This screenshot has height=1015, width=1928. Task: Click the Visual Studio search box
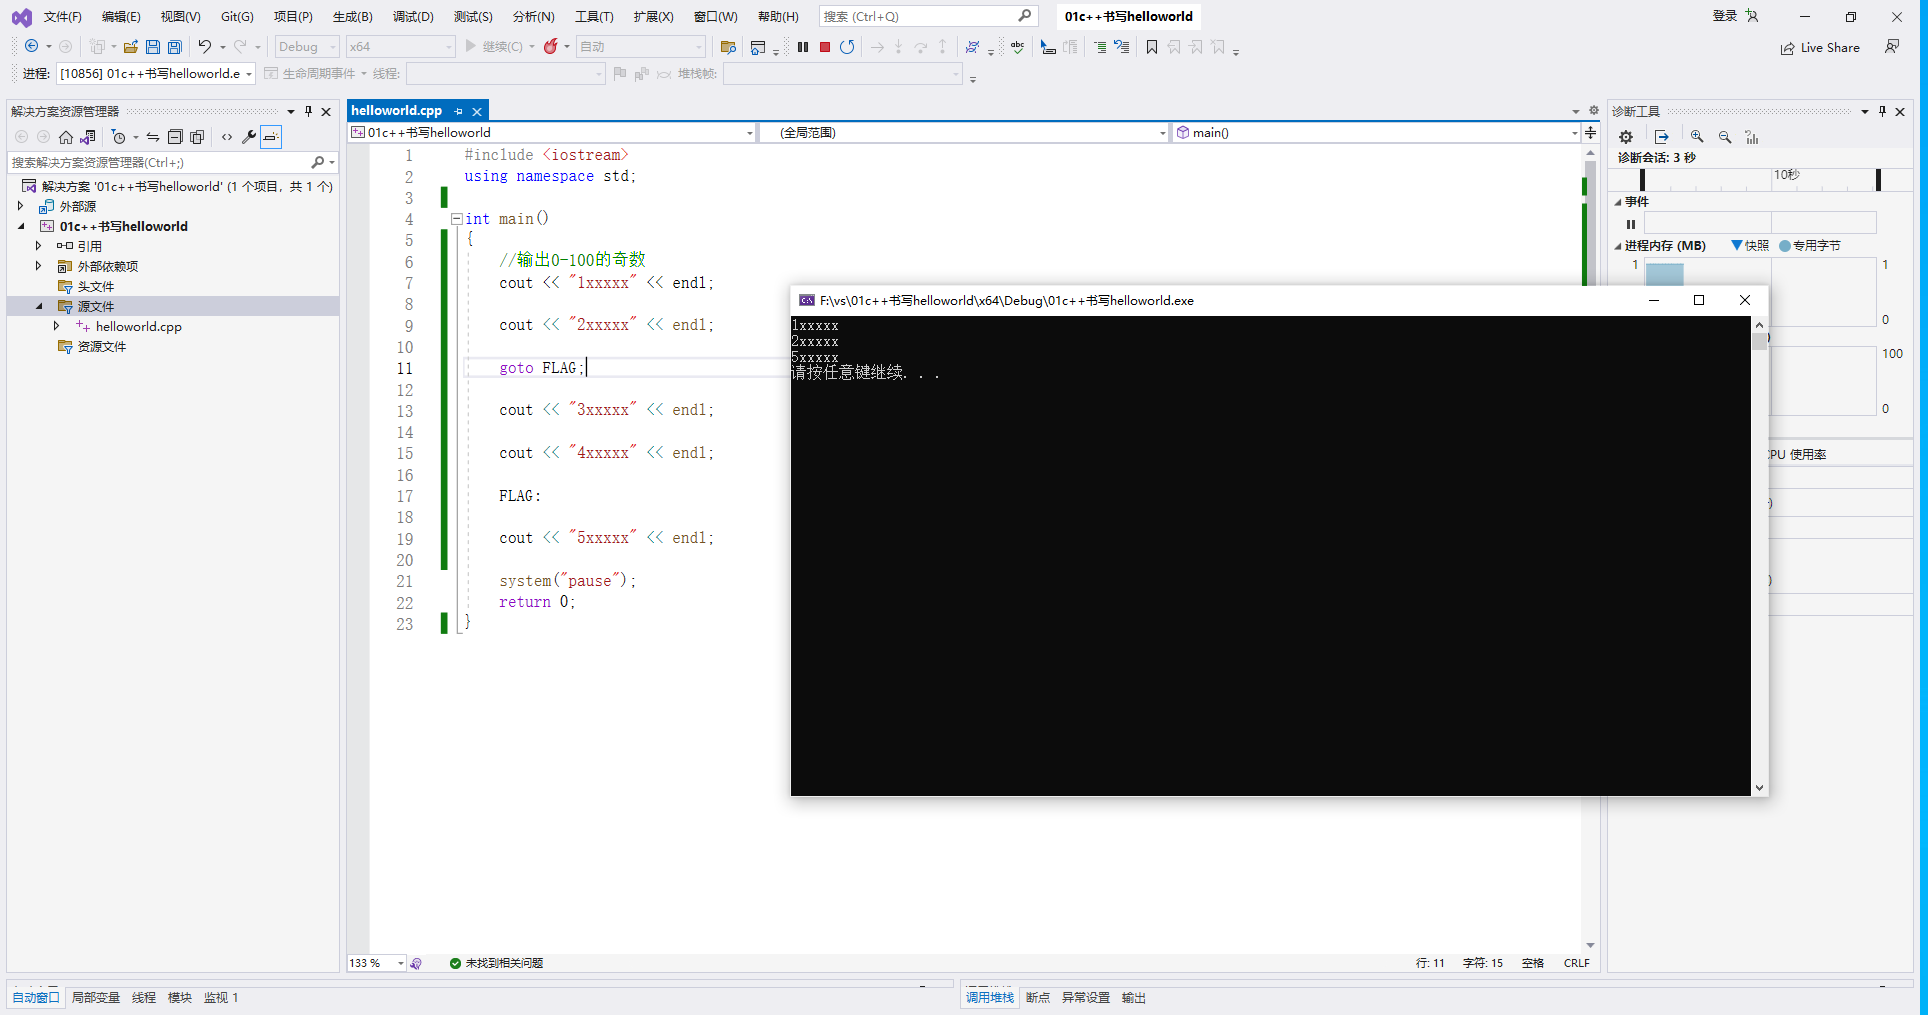[927, 16]
